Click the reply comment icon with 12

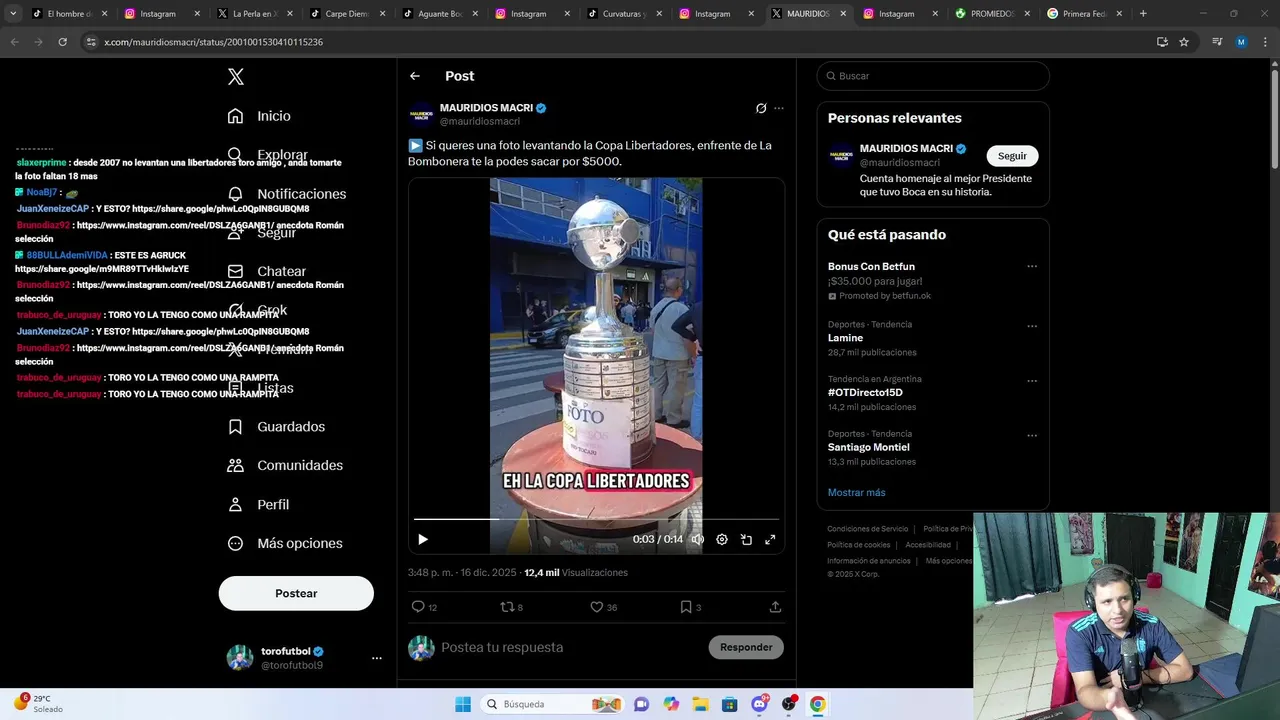coord(424,607)
